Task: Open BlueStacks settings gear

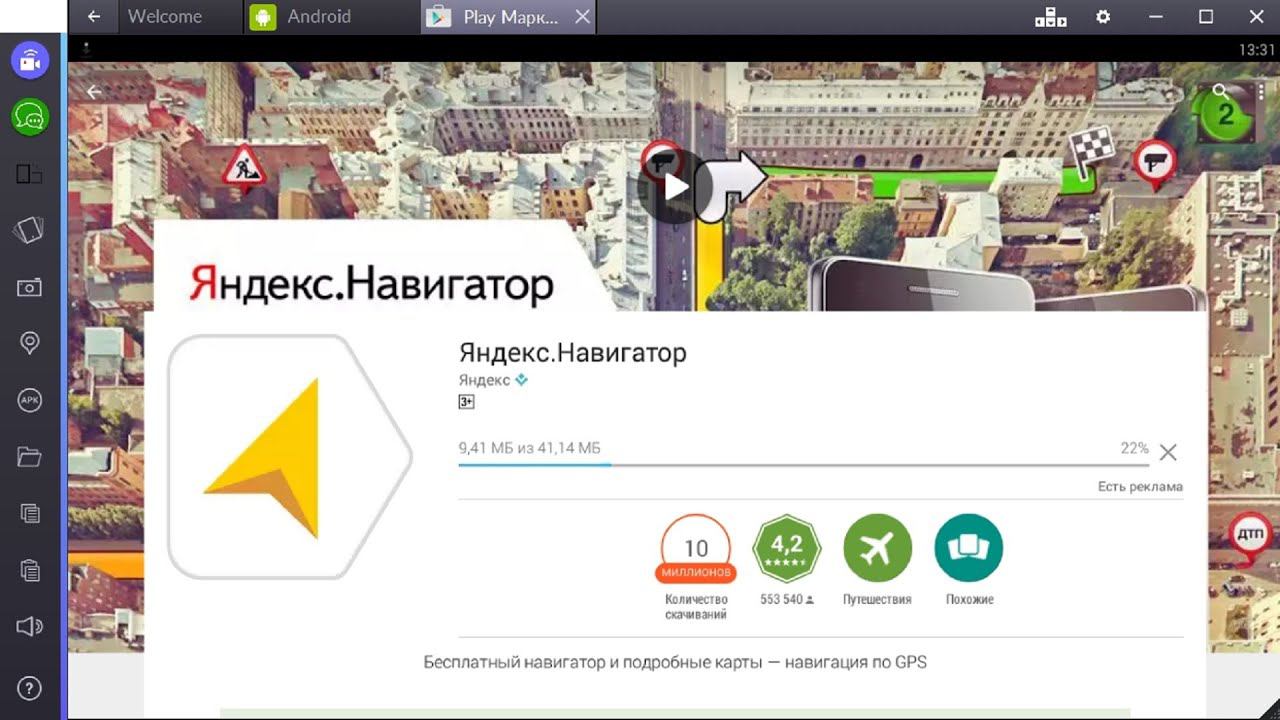Action: pyautogui.click(x=1103, y=17)
